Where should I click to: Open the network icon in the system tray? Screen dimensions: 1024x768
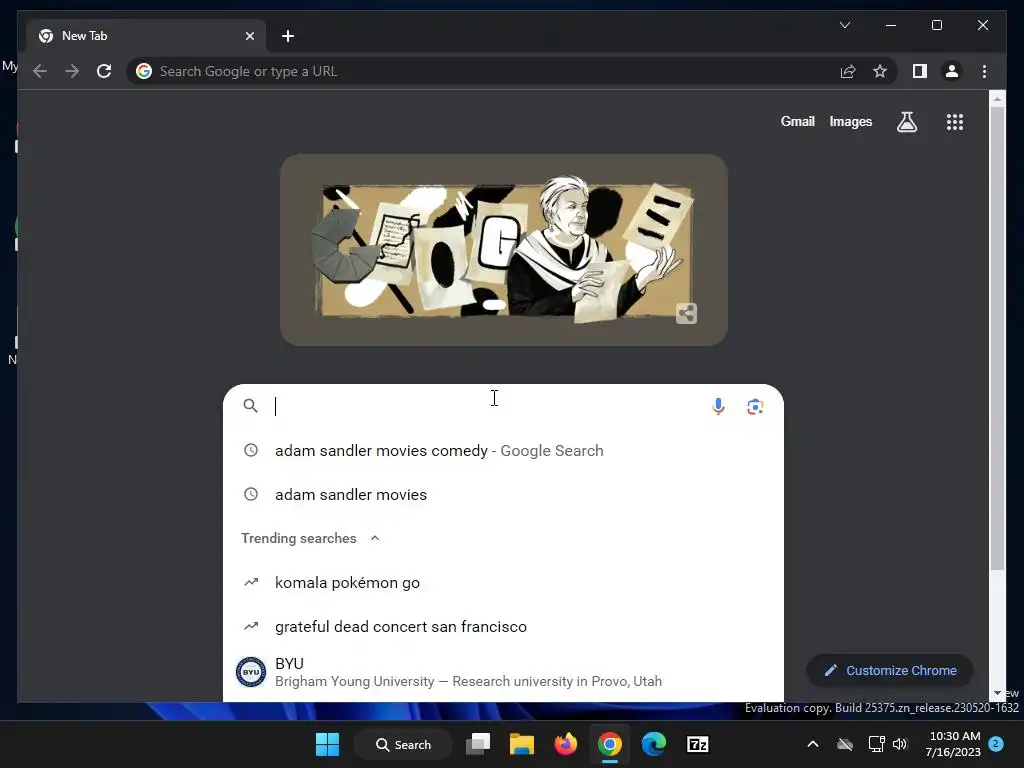pos(876,744)
